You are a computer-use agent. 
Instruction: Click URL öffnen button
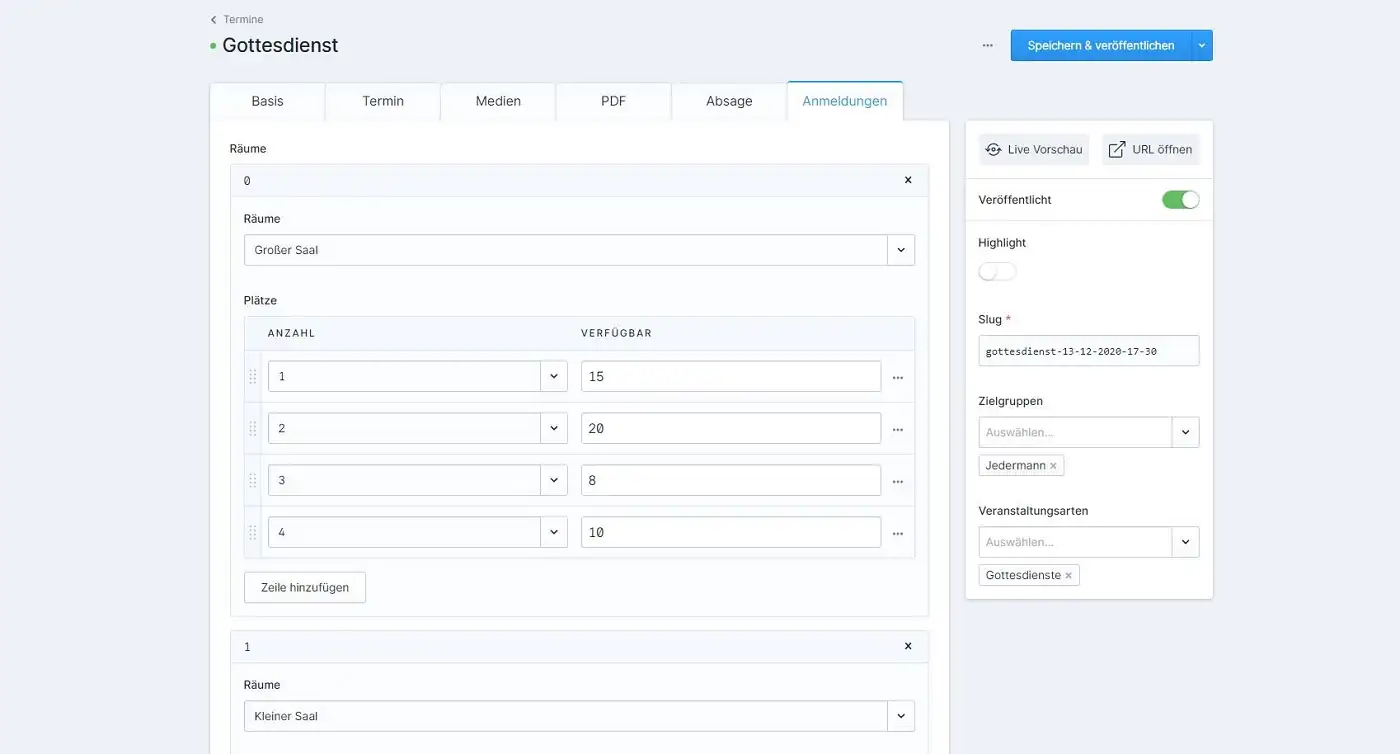click(x=1151, y=149)
